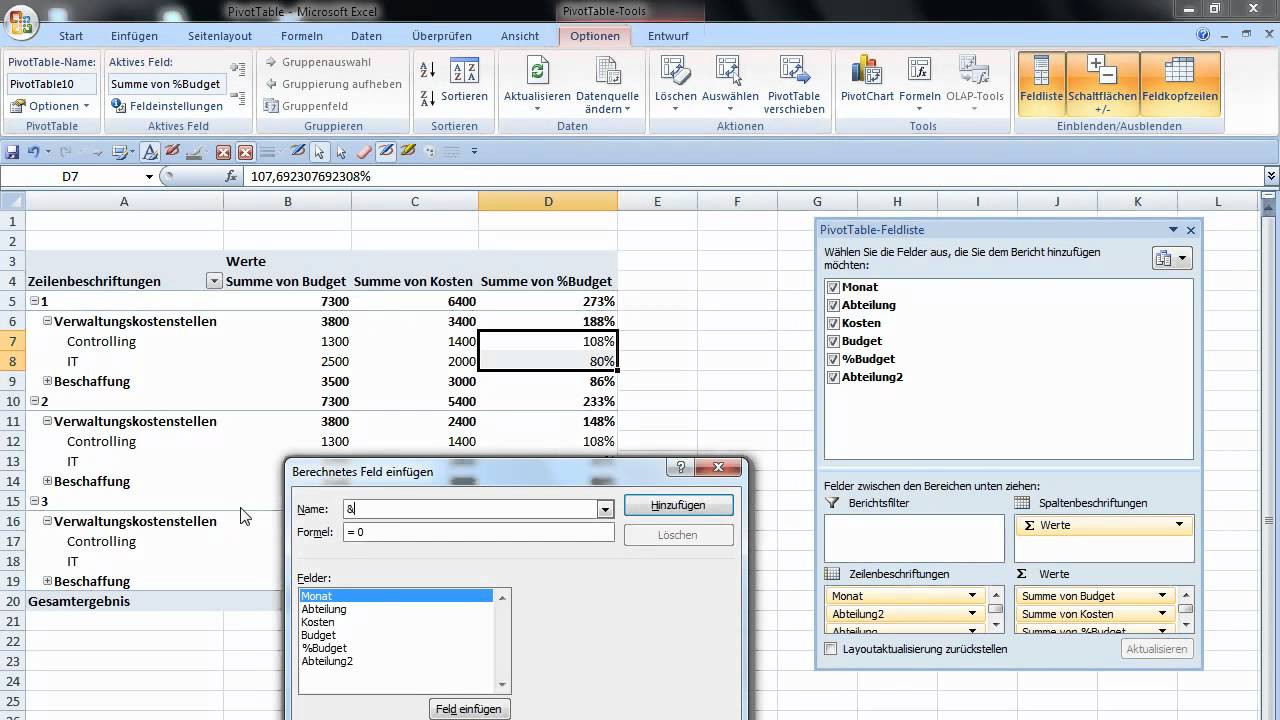Screen dimensions: 1280x720
Task: Enable Layoutaktualisierung zurückstellen checkbox
Action: 831,649
